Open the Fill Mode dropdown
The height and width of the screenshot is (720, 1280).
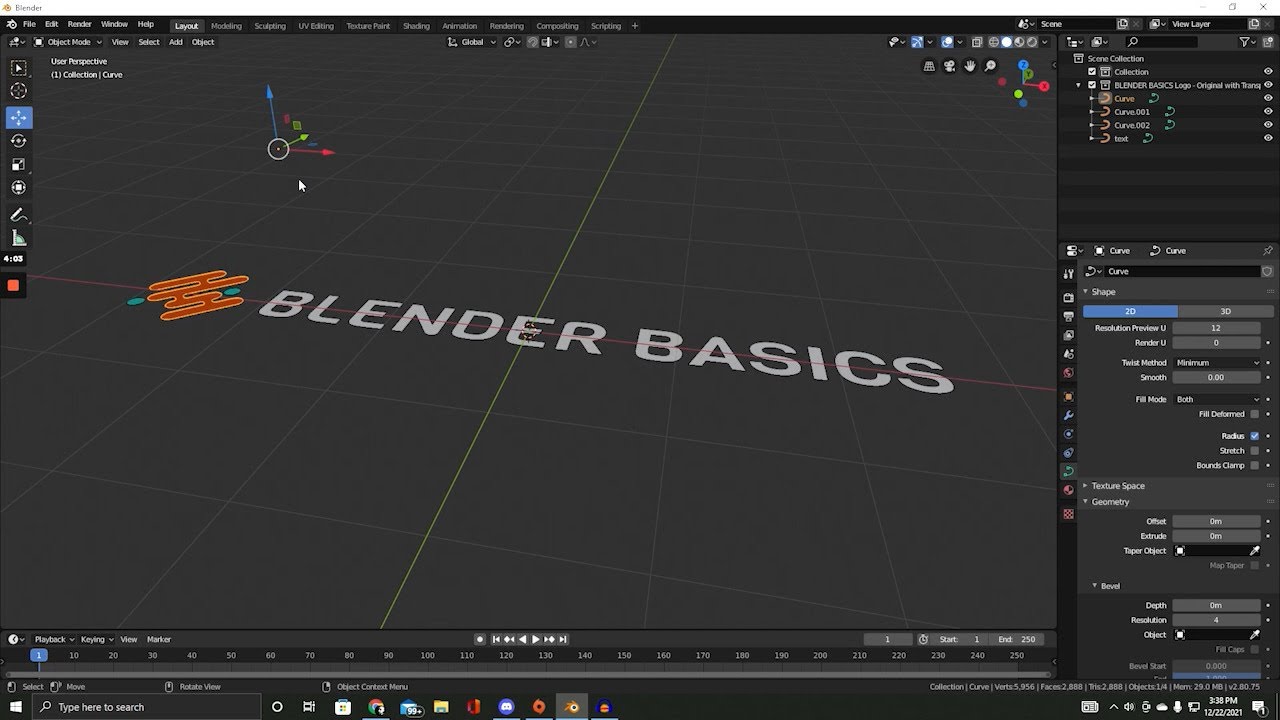pos(1217,399)
